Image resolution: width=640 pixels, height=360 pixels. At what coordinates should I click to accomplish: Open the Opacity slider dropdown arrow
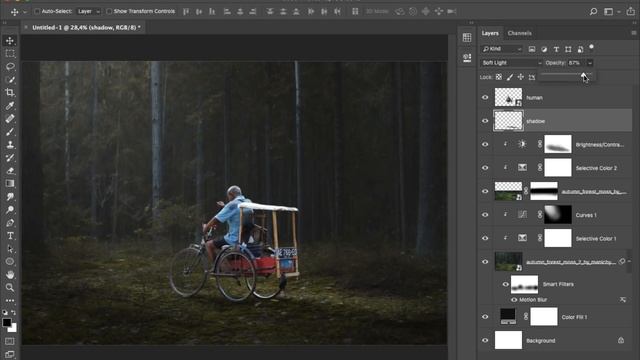point(590,63)
